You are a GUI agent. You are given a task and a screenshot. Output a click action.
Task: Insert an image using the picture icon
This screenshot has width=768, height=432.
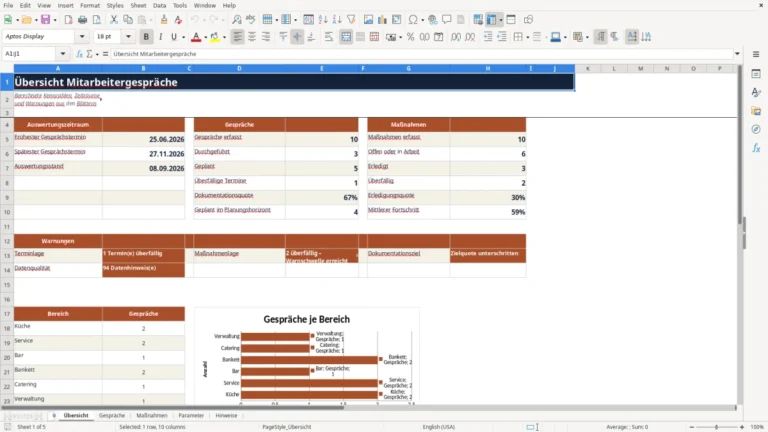pyautogui.click(x=368, y=20)
